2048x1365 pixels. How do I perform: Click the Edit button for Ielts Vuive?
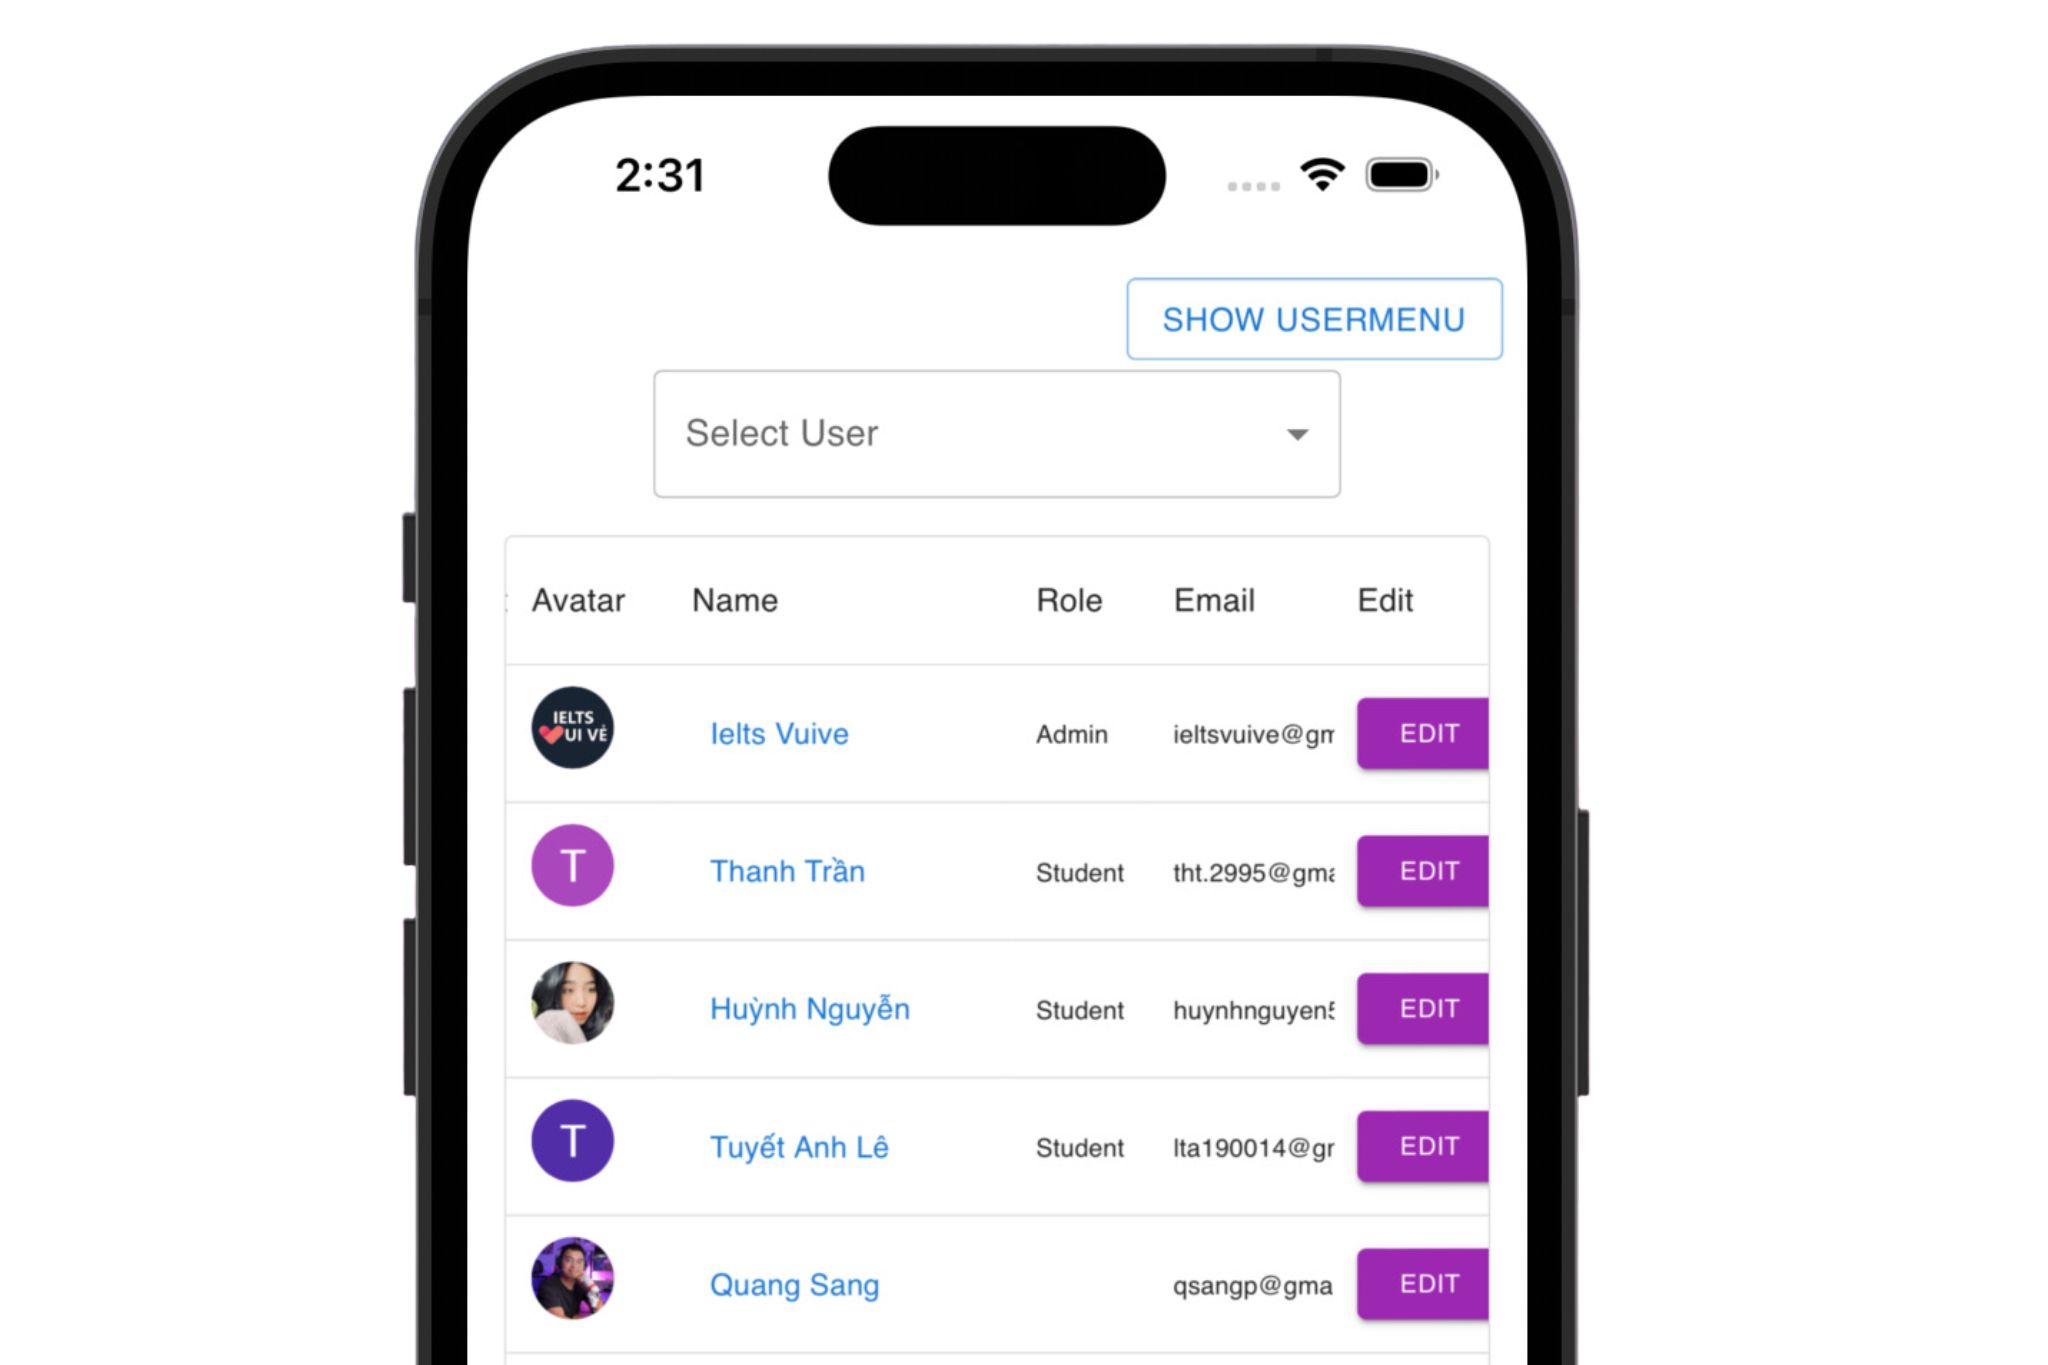(1425, 733)
